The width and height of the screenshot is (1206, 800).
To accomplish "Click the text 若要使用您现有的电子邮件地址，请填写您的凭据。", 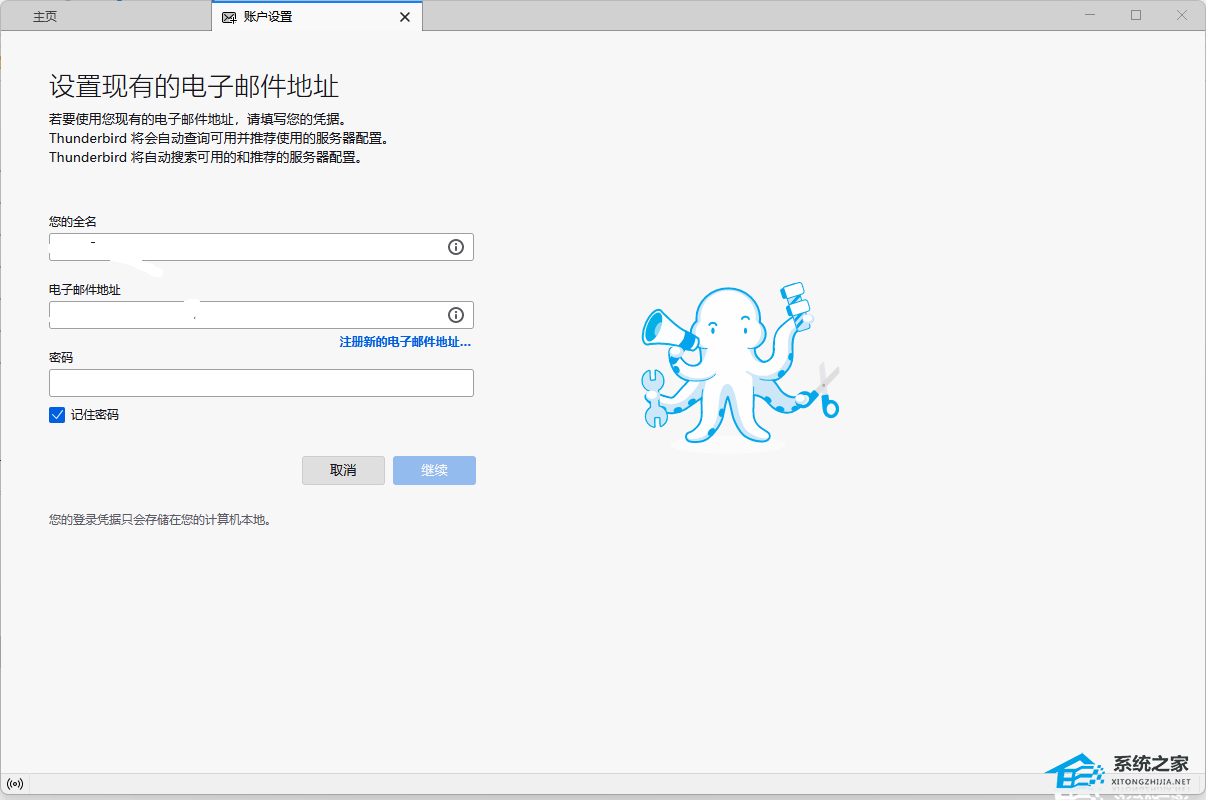I will click(198, 119).
